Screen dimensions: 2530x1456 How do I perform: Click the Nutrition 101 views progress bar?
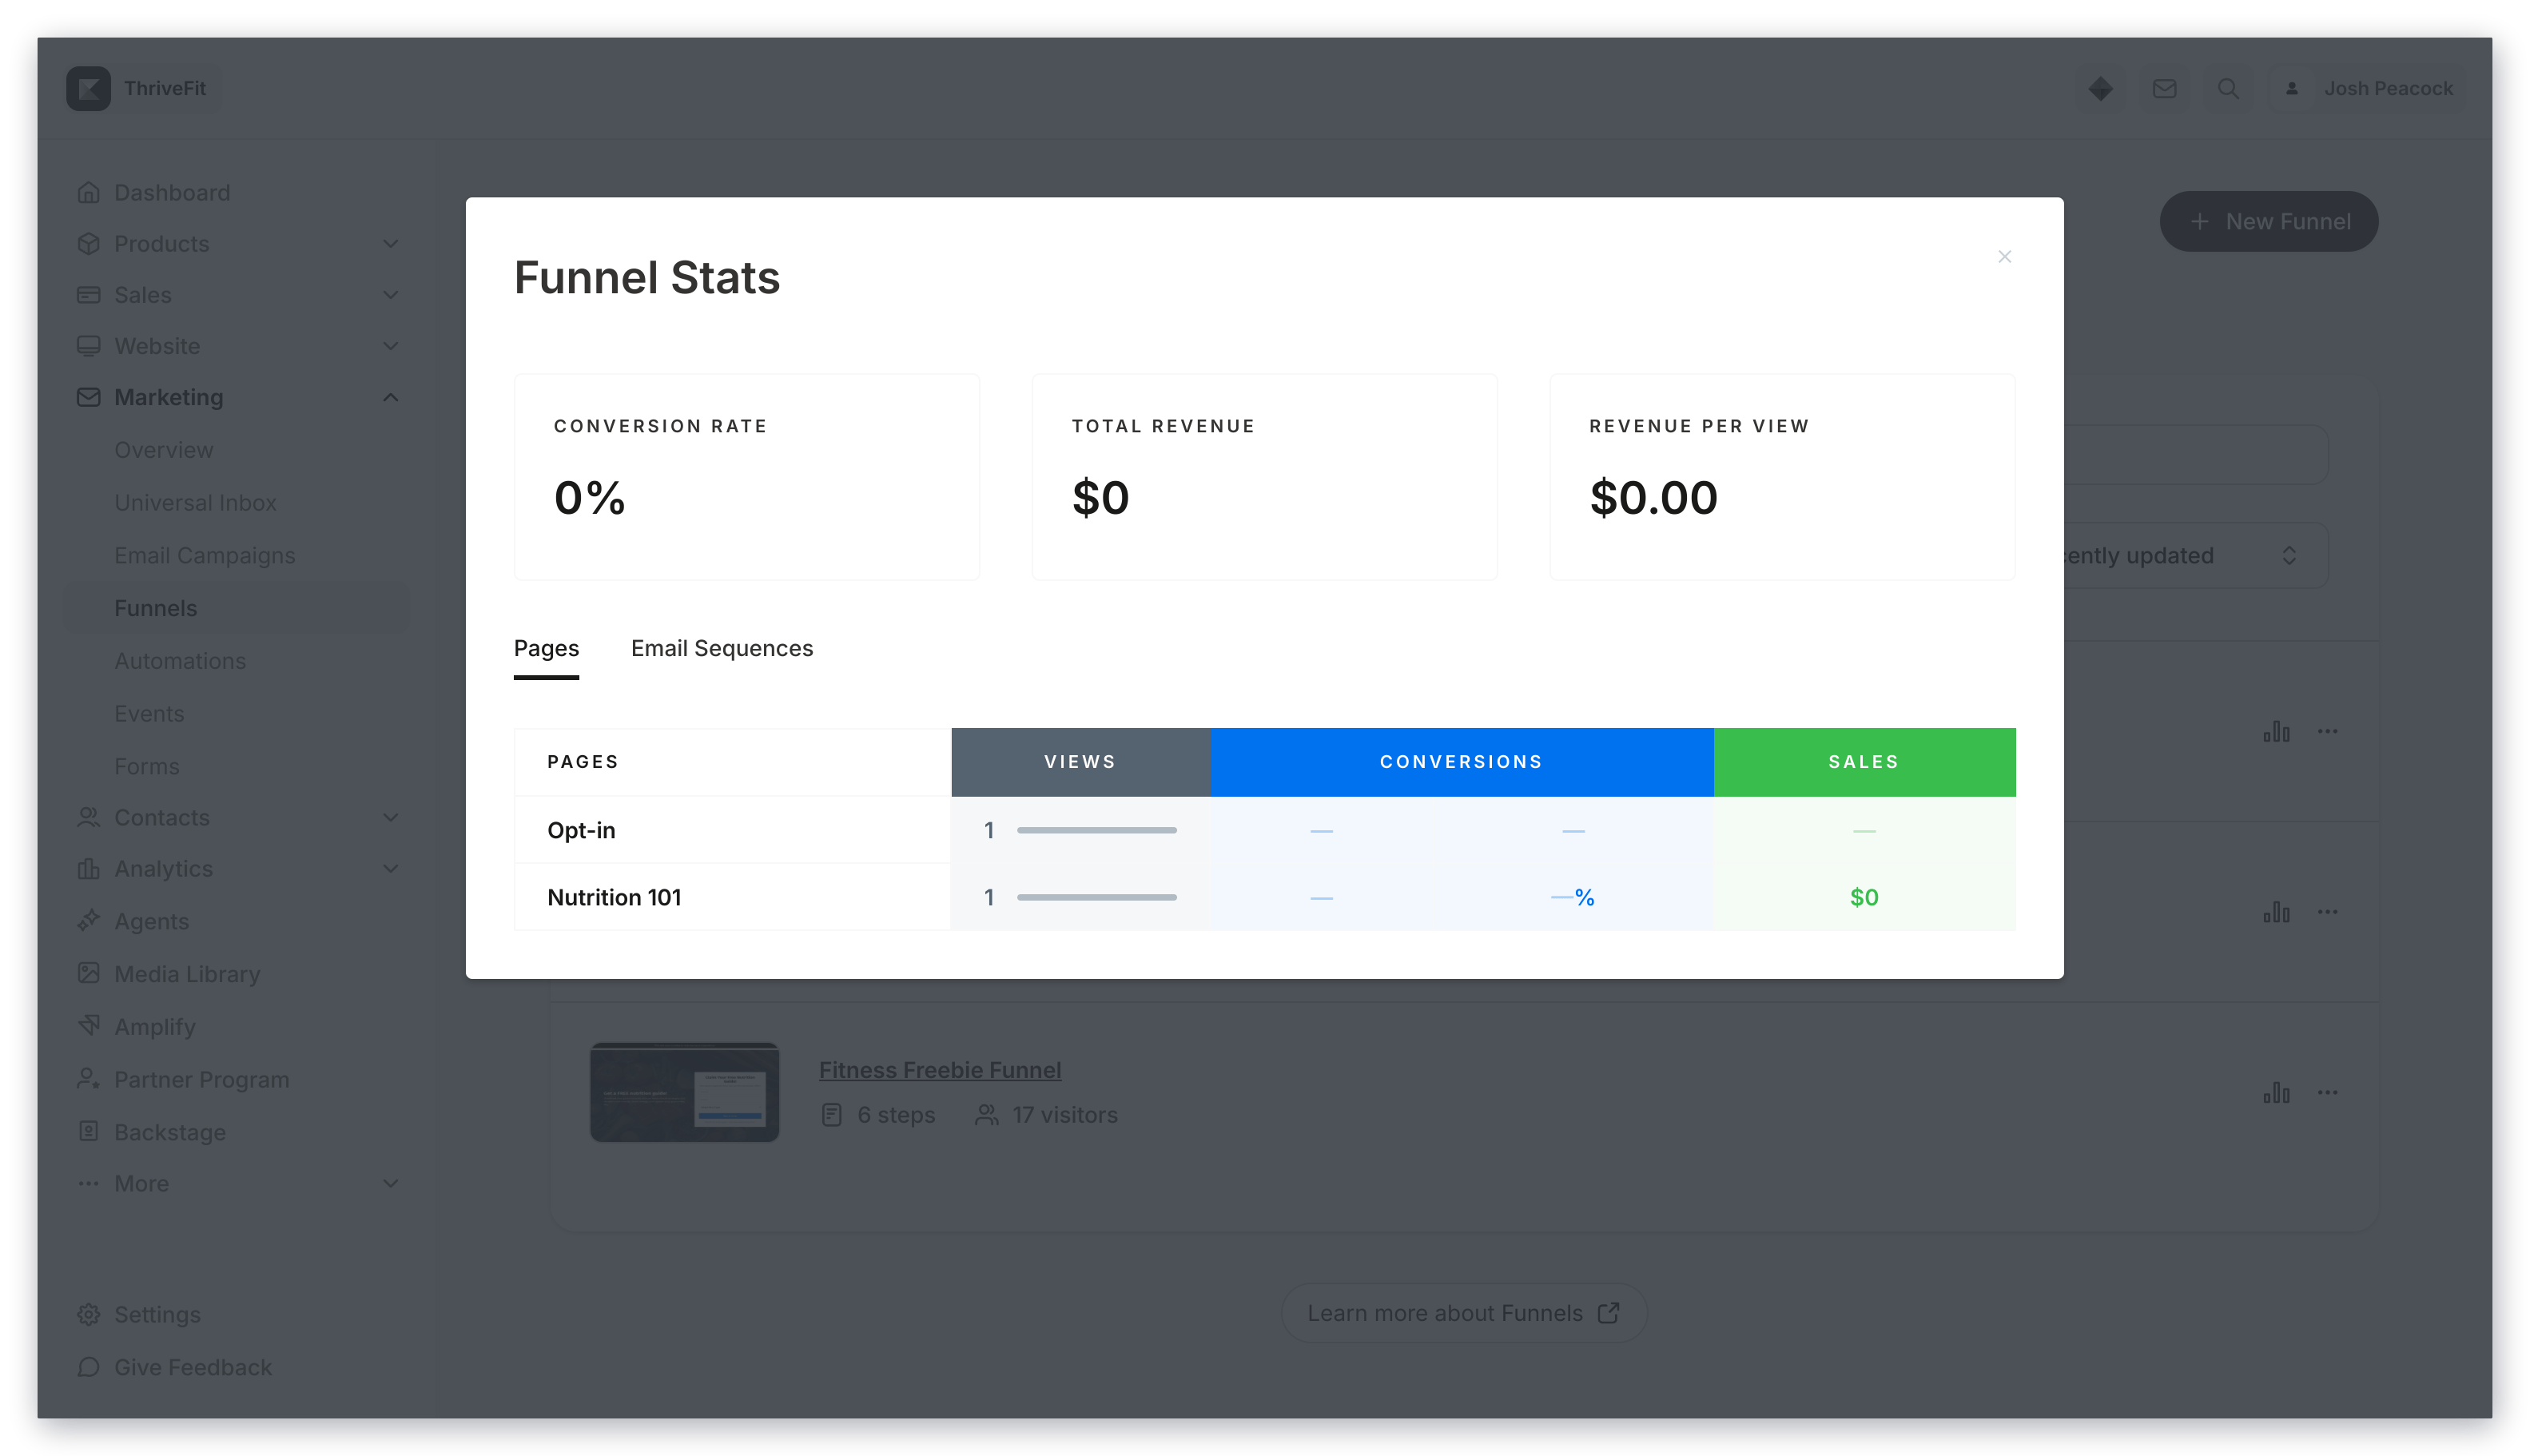pos(1096,897)
